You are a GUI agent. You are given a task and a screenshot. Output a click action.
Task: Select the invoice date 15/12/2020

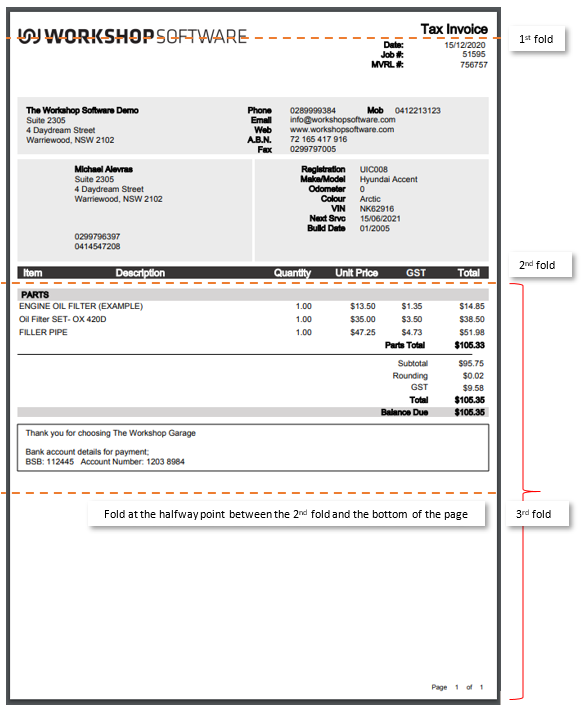pos(465,45)
